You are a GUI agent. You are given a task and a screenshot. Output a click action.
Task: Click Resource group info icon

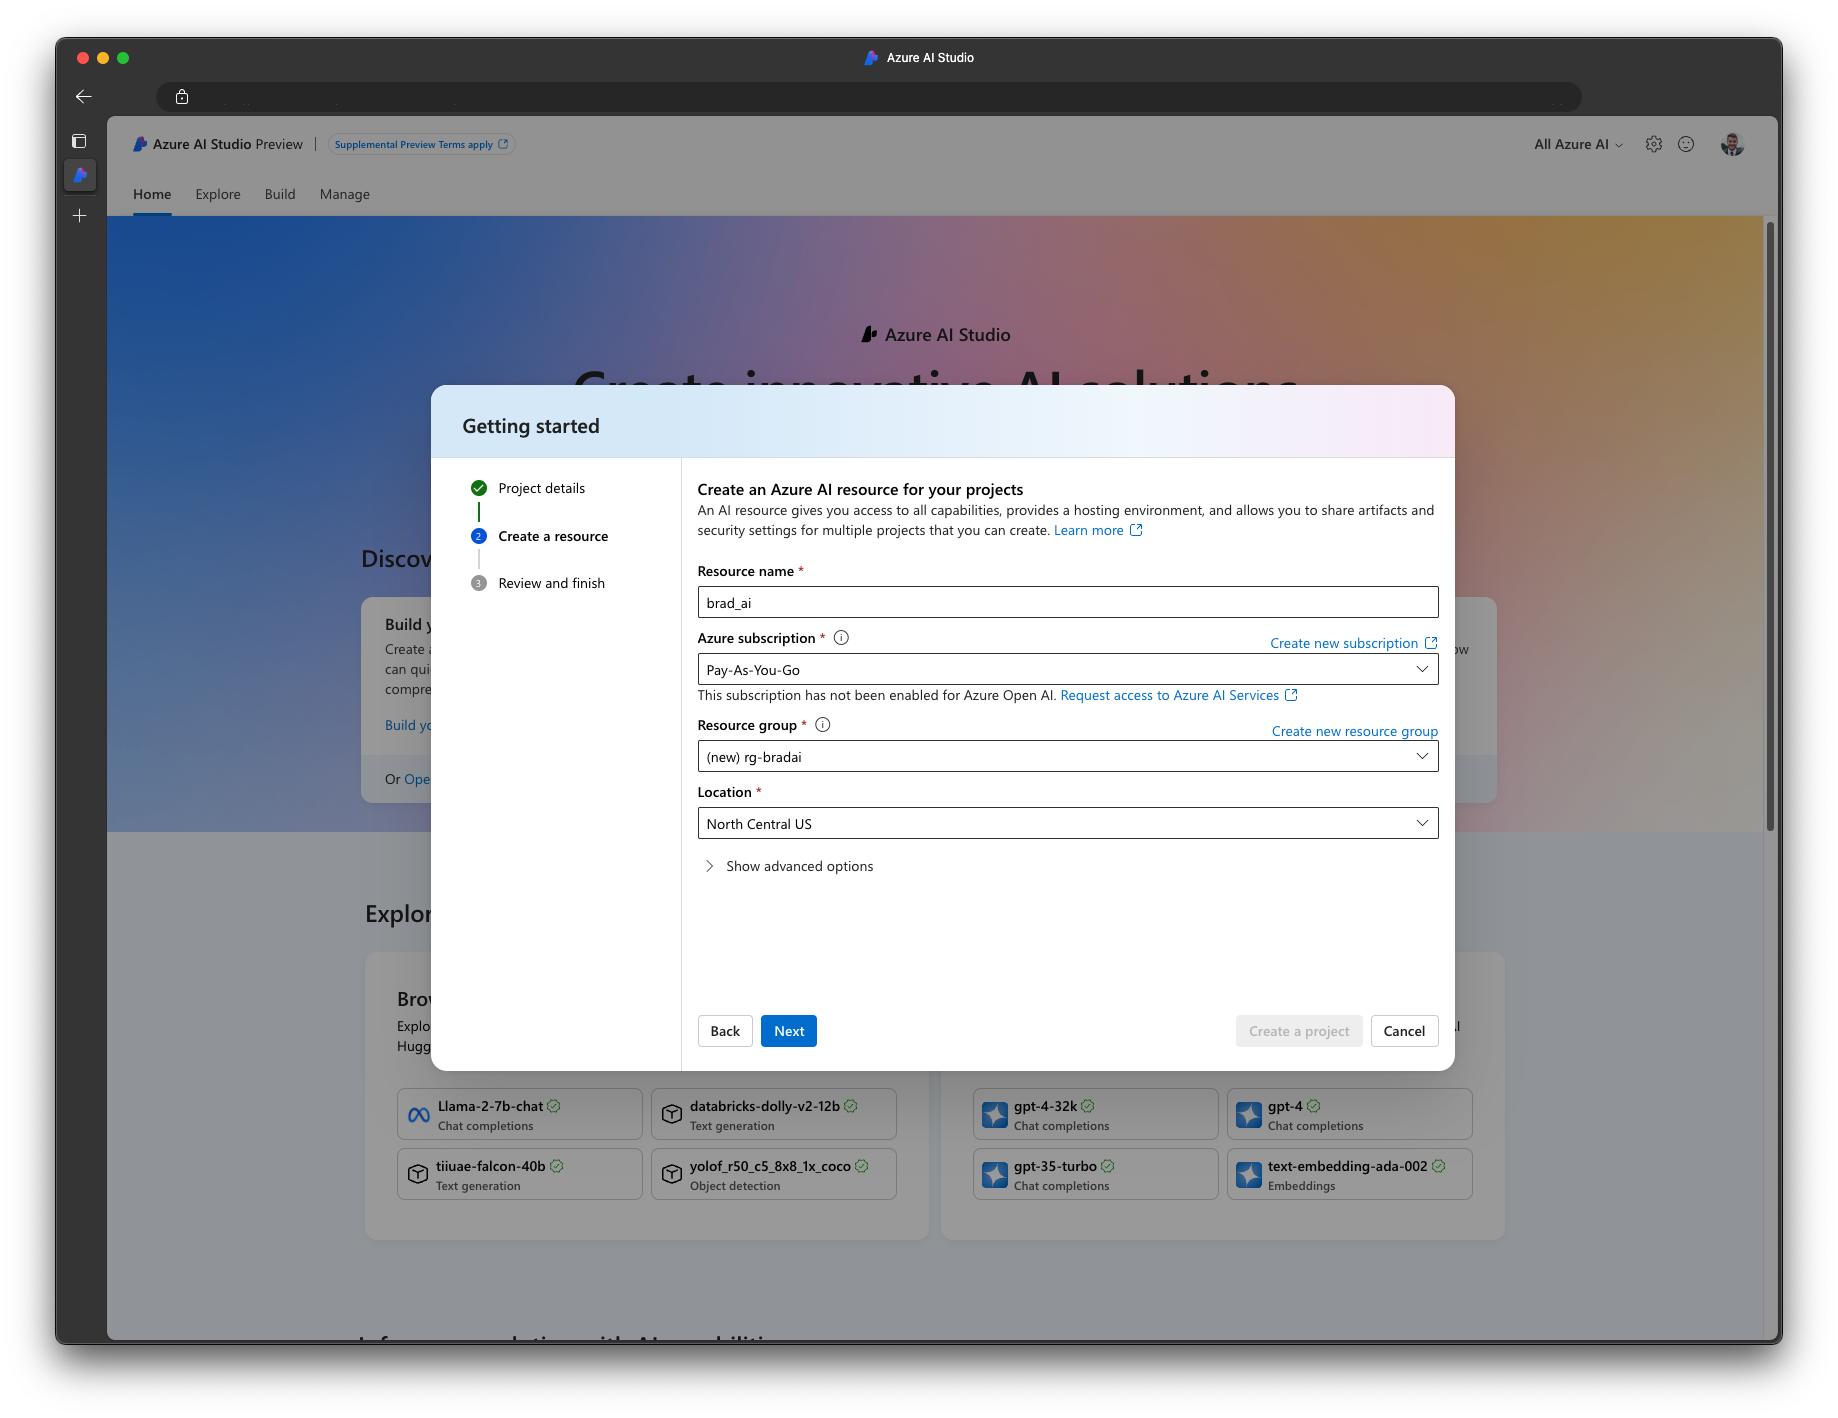click(823, 725)
